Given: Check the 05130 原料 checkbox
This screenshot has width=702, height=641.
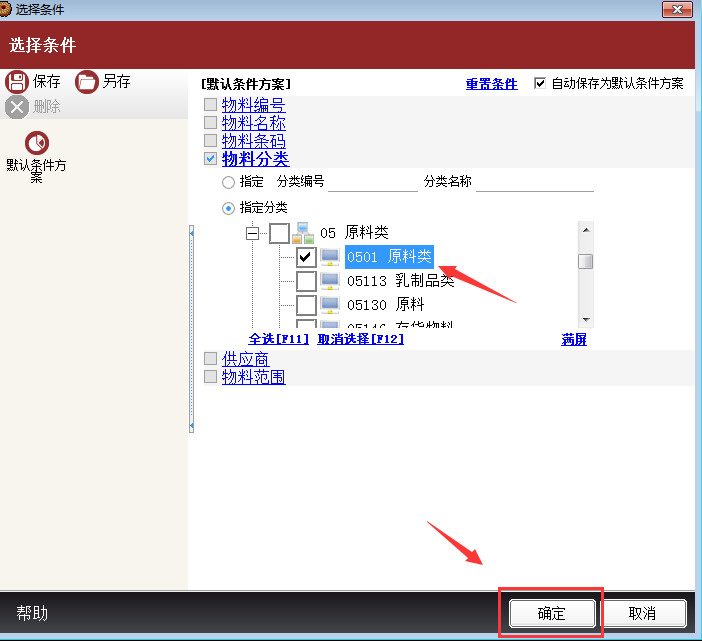Looking at the screenshot, I should tap(306, 305).
